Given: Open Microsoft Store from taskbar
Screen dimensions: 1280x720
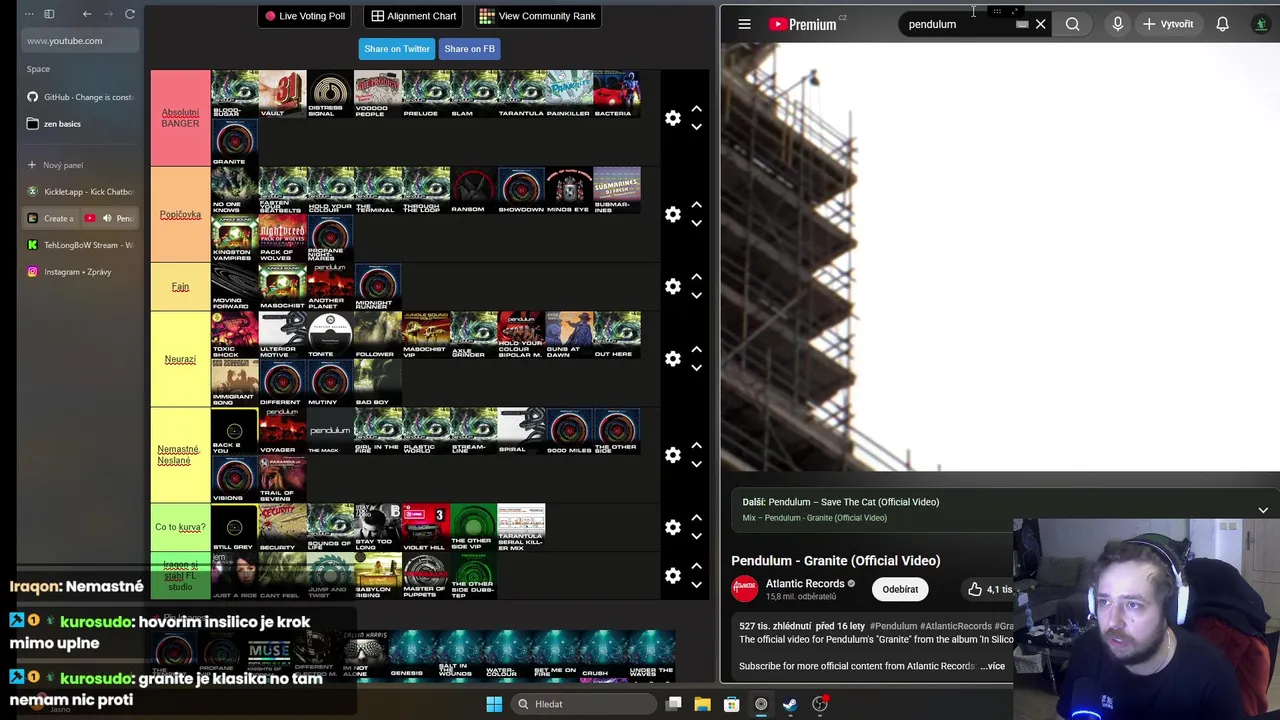Looking at the screenshot, I should (x=731, y=704).
